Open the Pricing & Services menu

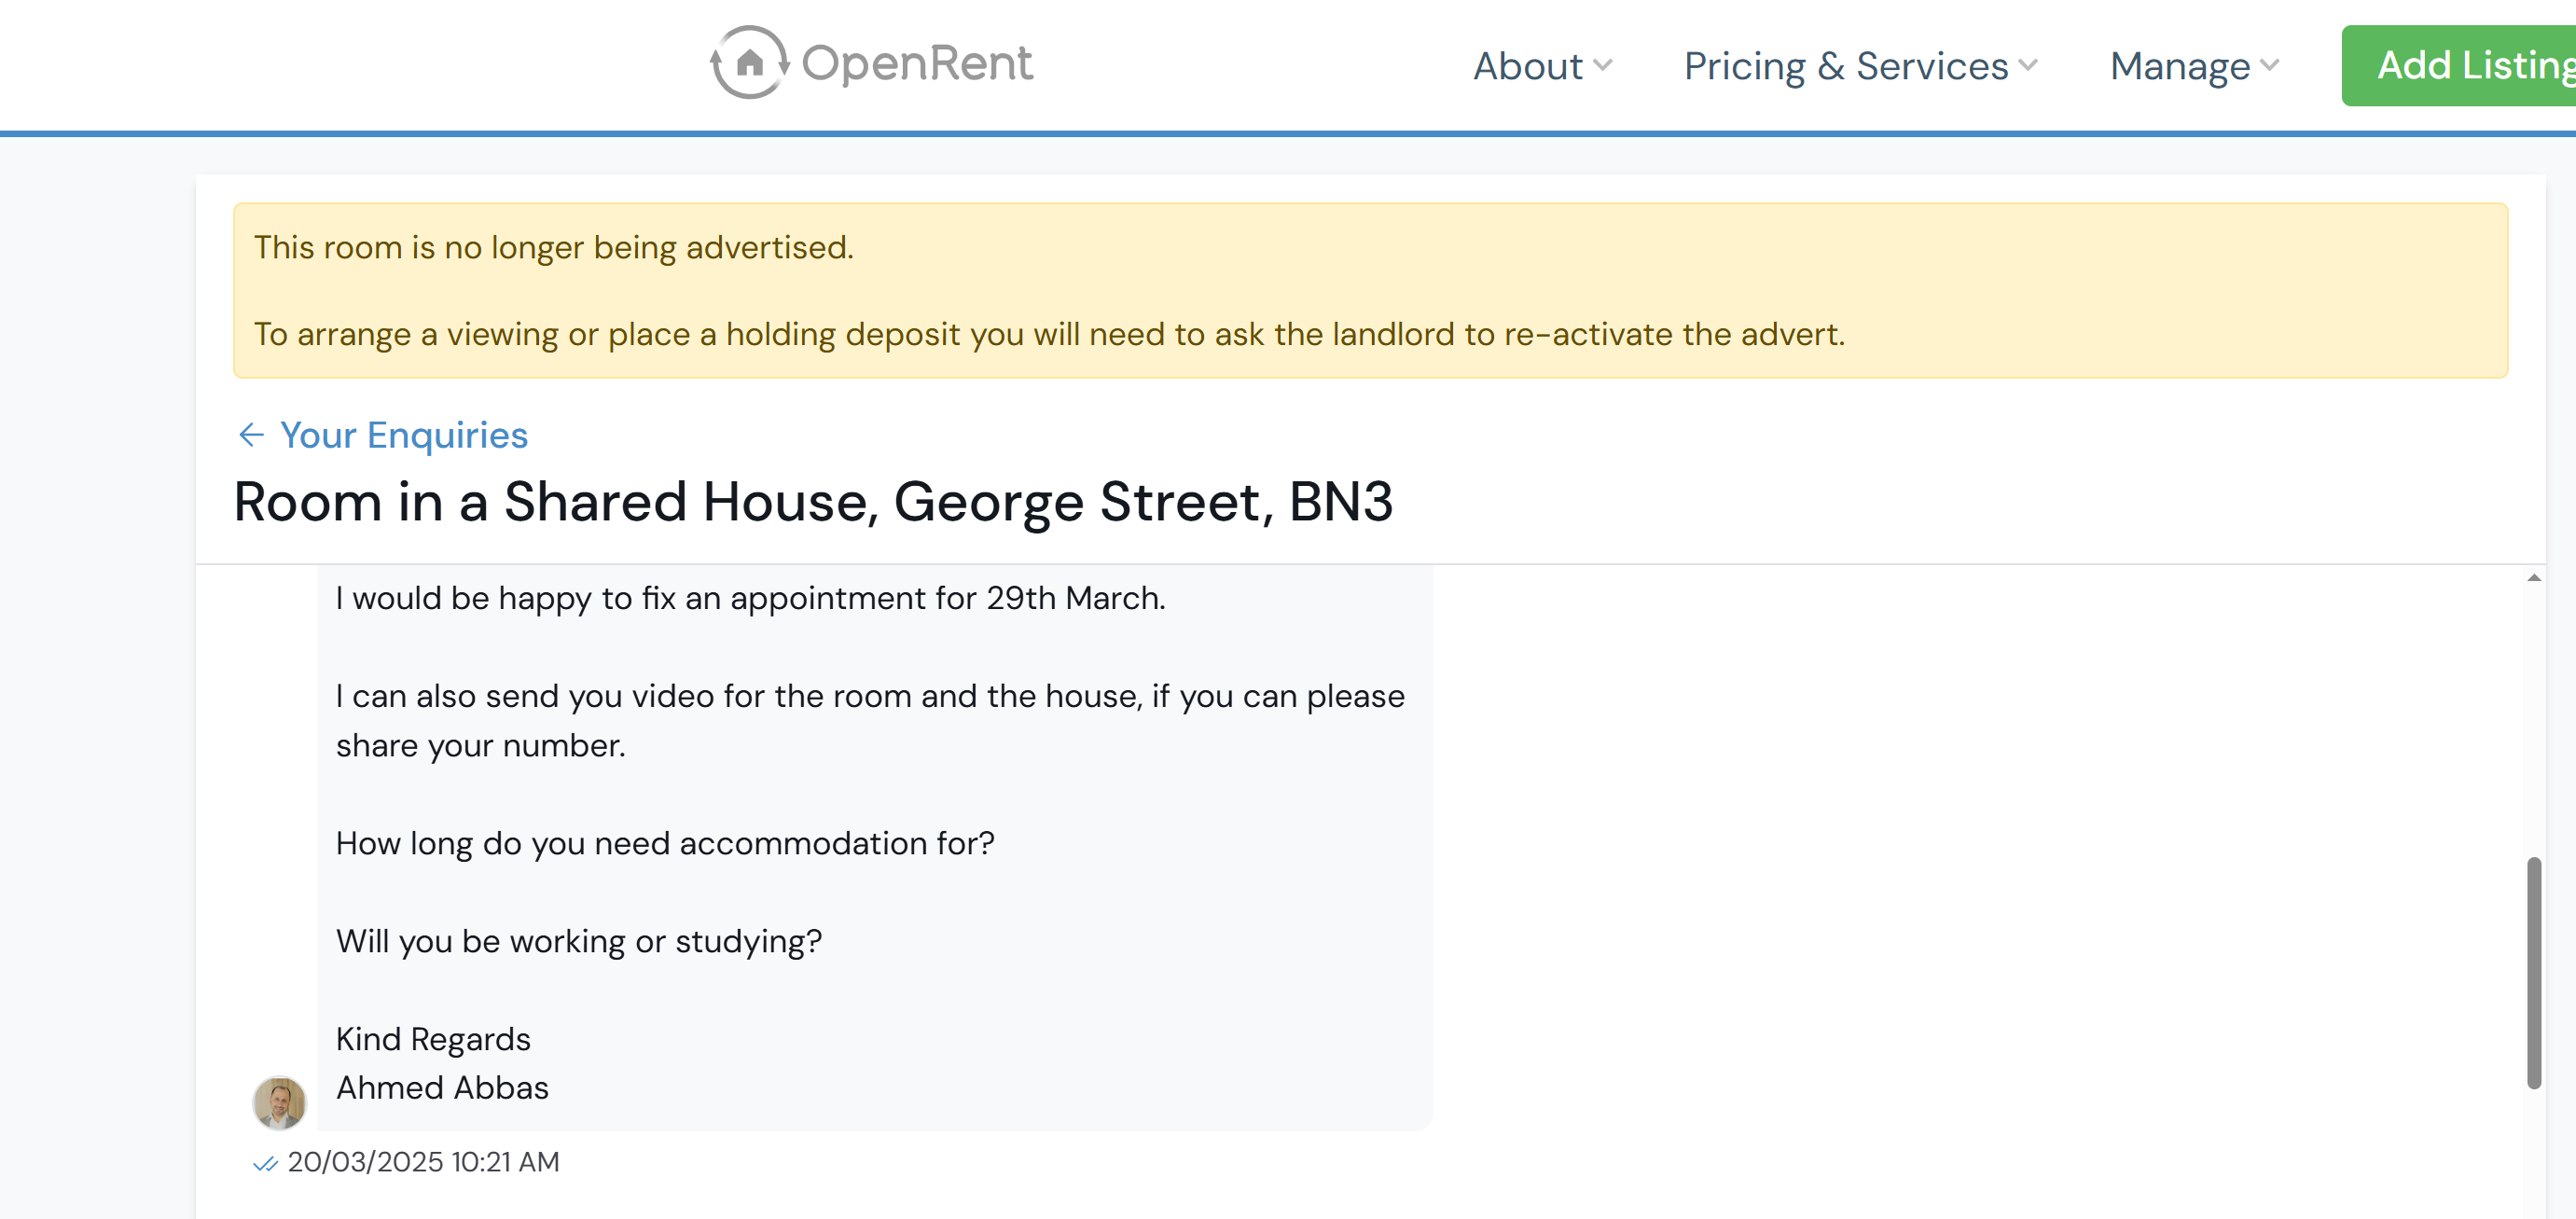pos(1845,66)
